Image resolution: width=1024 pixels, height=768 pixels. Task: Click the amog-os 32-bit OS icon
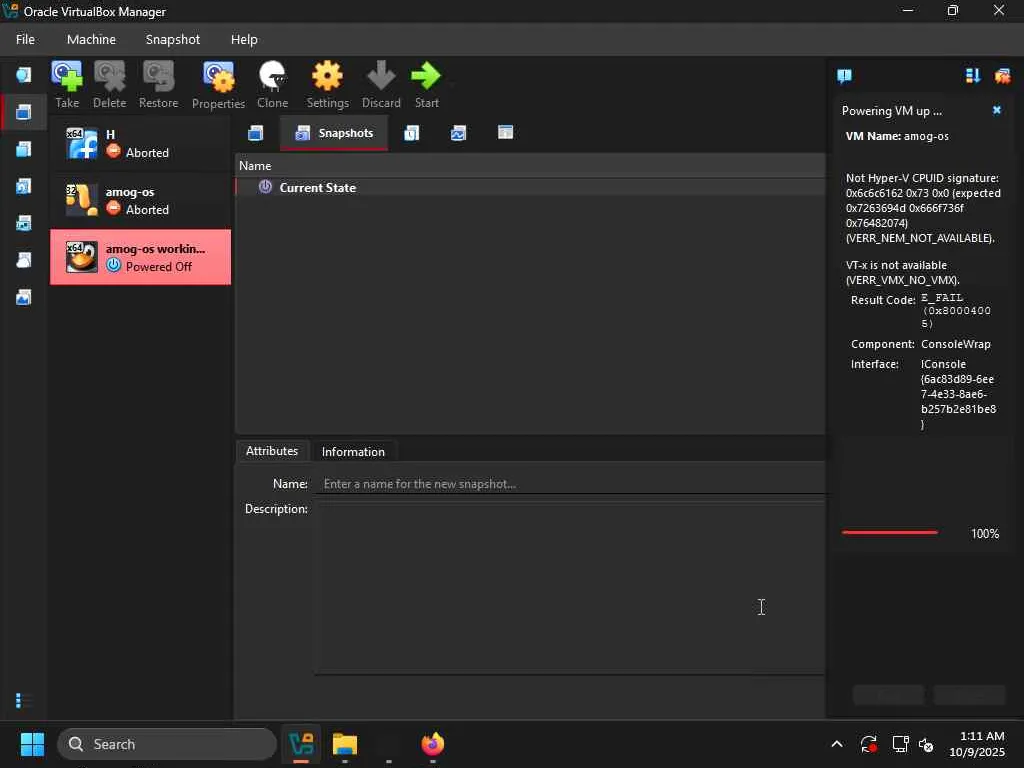(x=82, y=200)
